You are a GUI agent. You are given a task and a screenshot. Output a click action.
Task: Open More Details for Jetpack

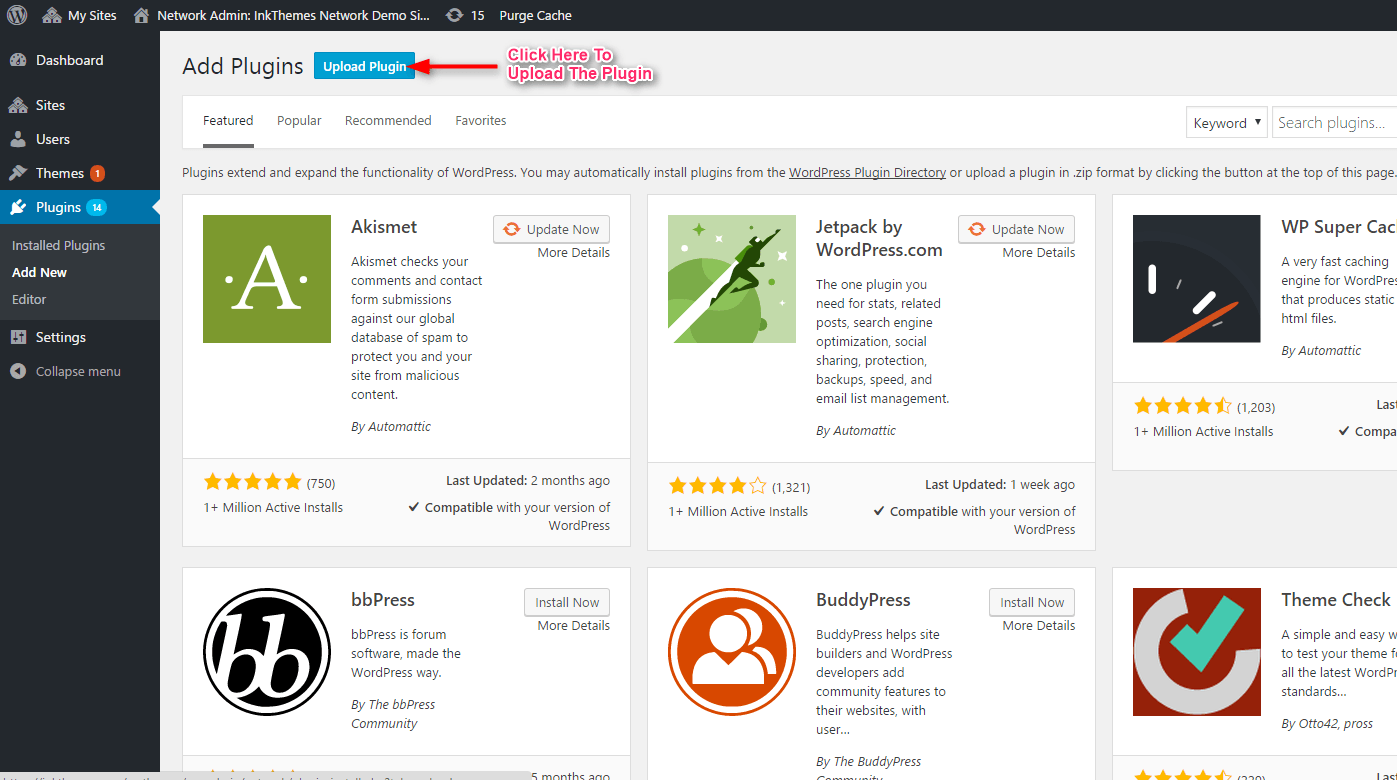click(x=1039, y=253)
